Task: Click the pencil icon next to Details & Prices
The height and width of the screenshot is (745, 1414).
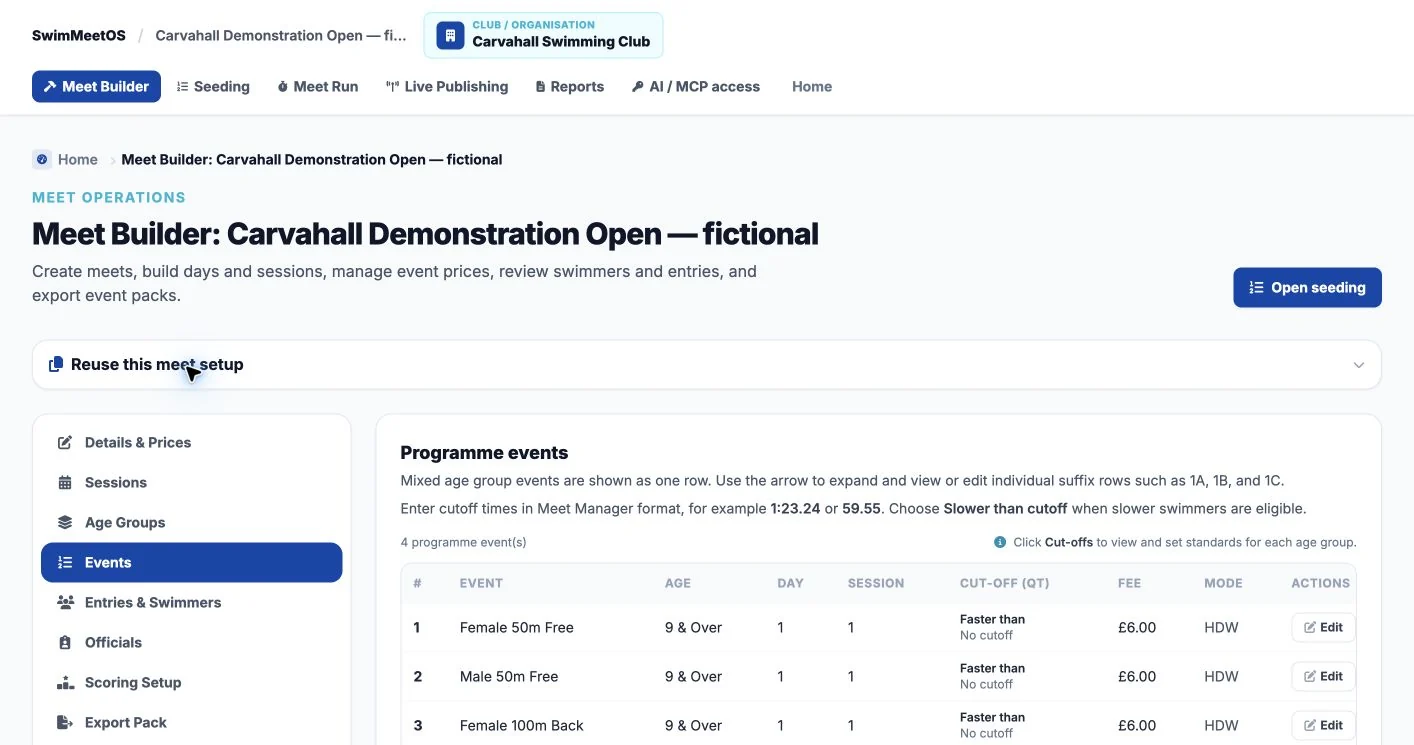Action: (x=65, y=442)
